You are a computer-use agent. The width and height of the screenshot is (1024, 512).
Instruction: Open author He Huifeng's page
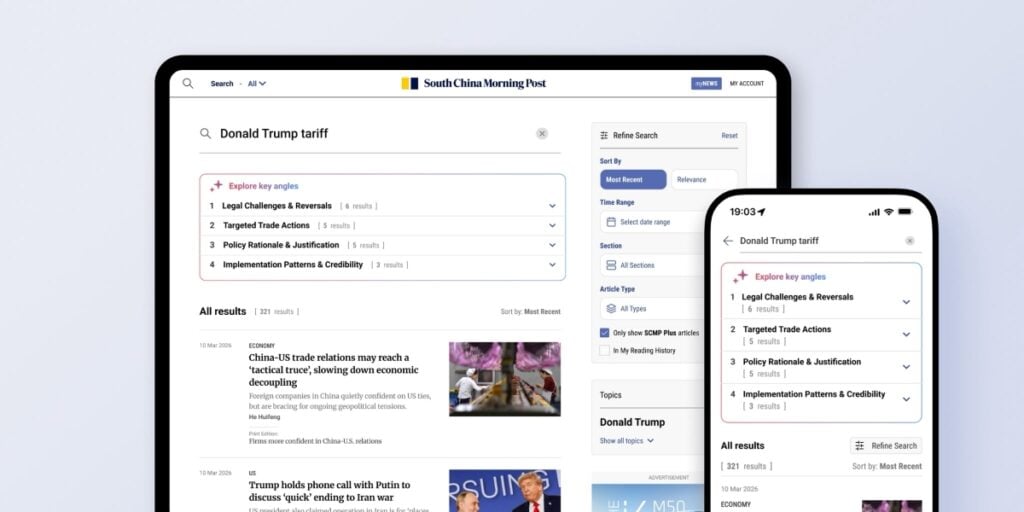pos(264,417)
